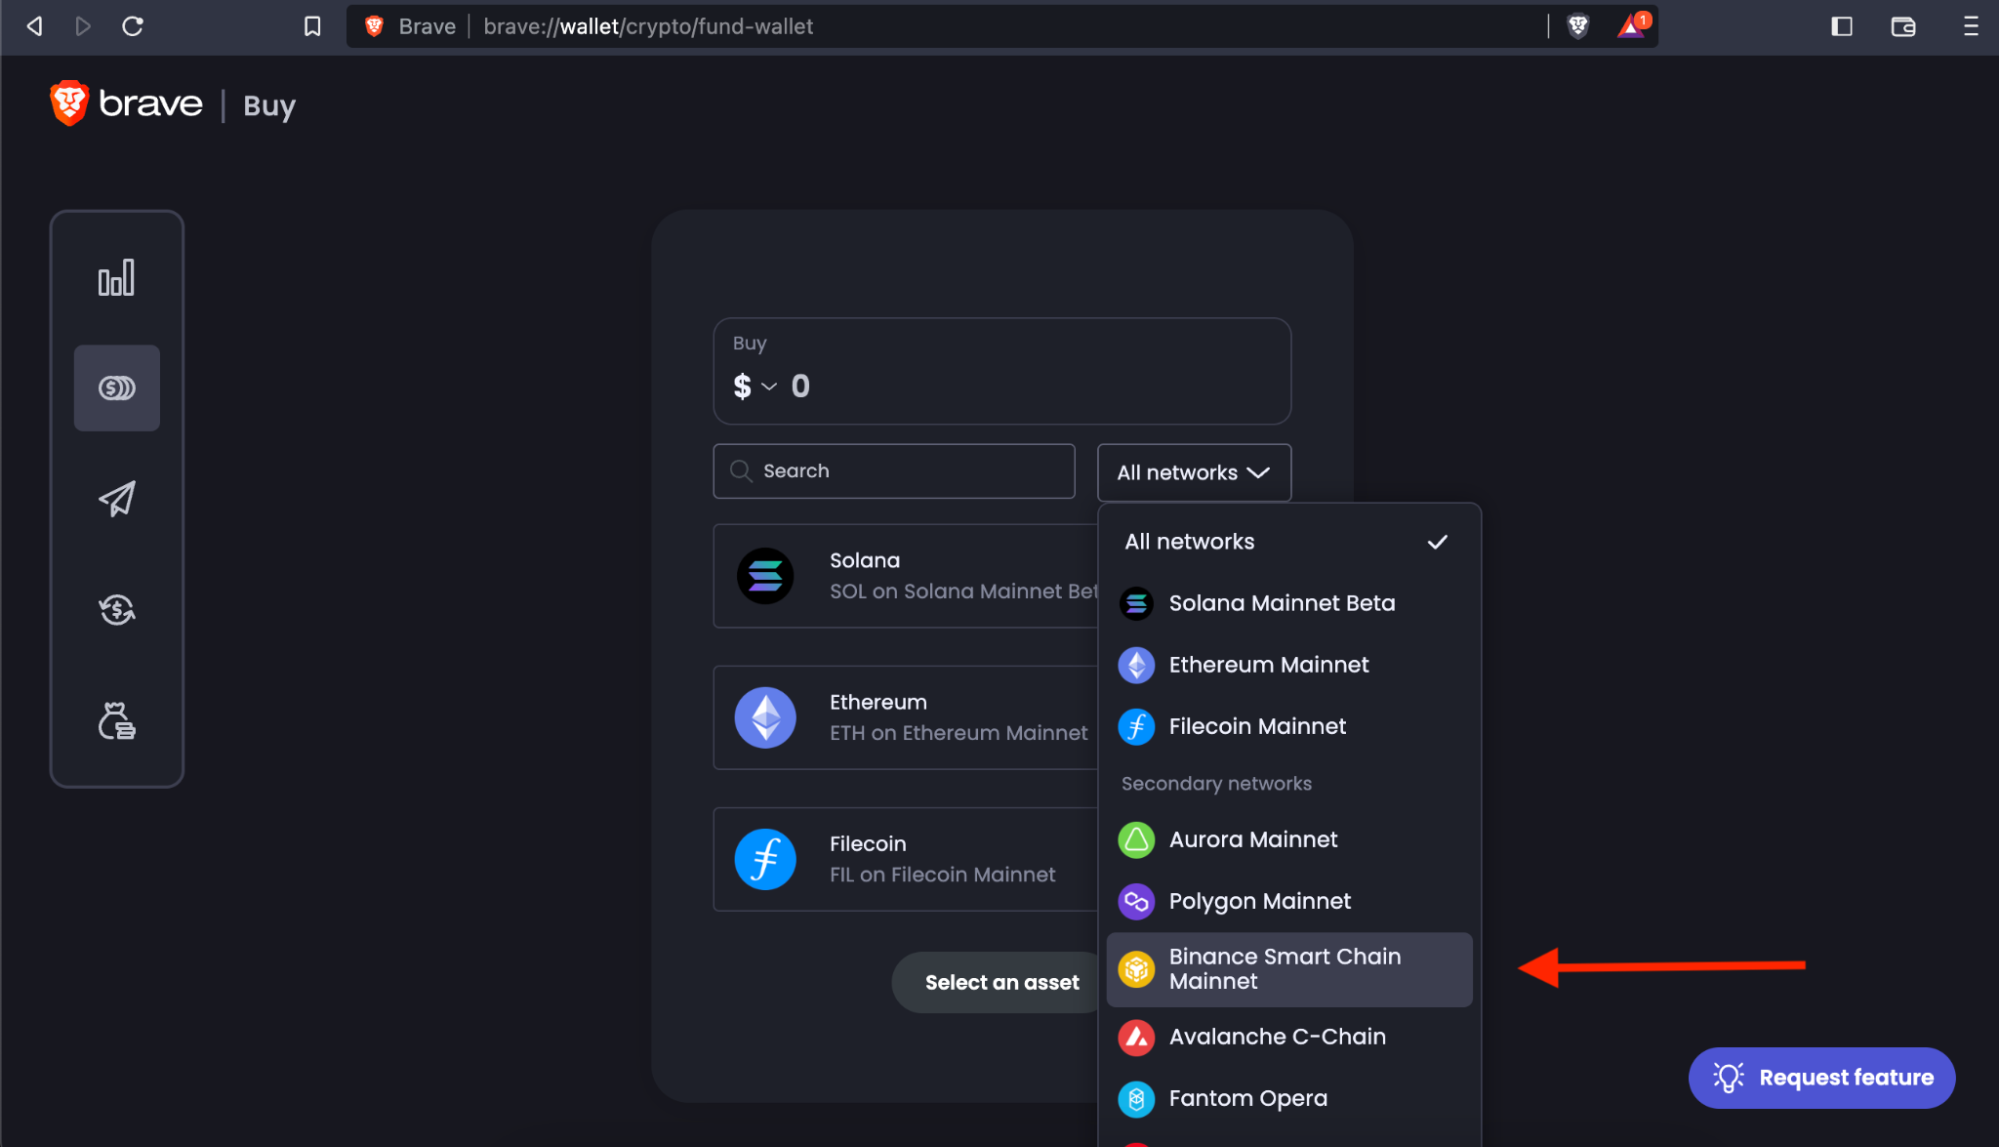Open the All networks dropdown
Screen dimensions: 1999x1147
1193,472
